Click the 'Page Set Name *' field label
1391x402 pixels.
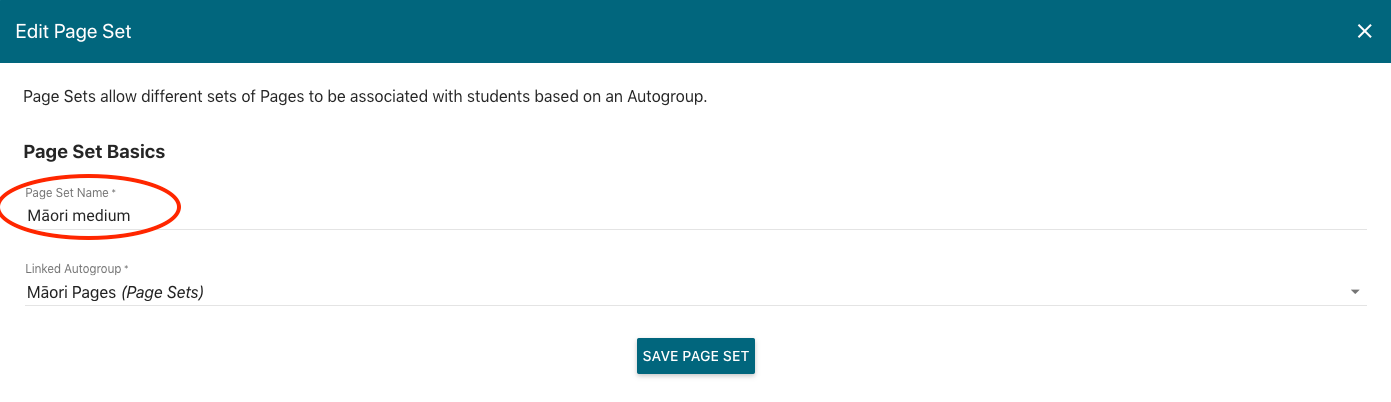point(70,193)
